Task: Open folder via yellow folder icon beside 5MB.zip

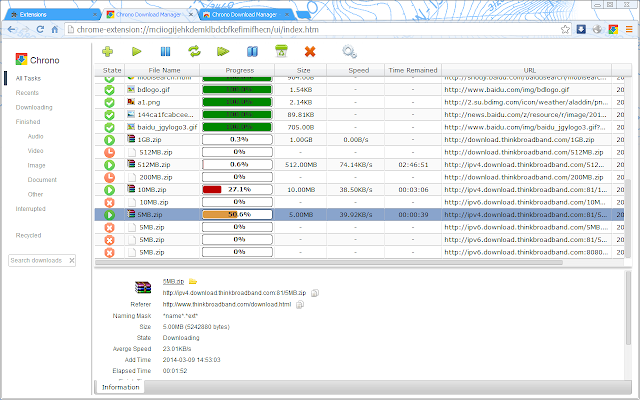Action: [193, 281]
